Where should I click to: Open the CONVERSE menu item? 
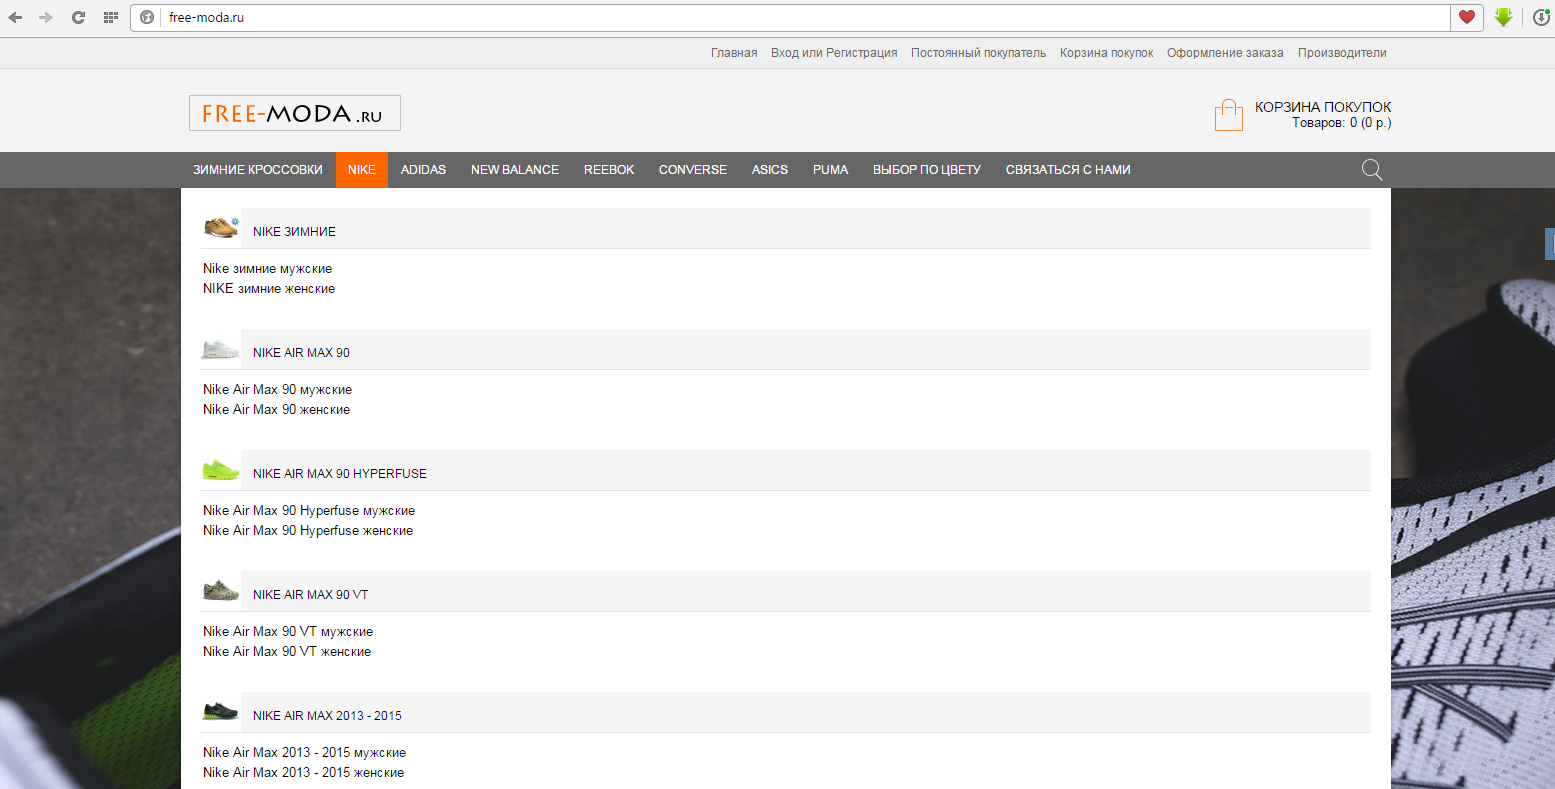693,170
